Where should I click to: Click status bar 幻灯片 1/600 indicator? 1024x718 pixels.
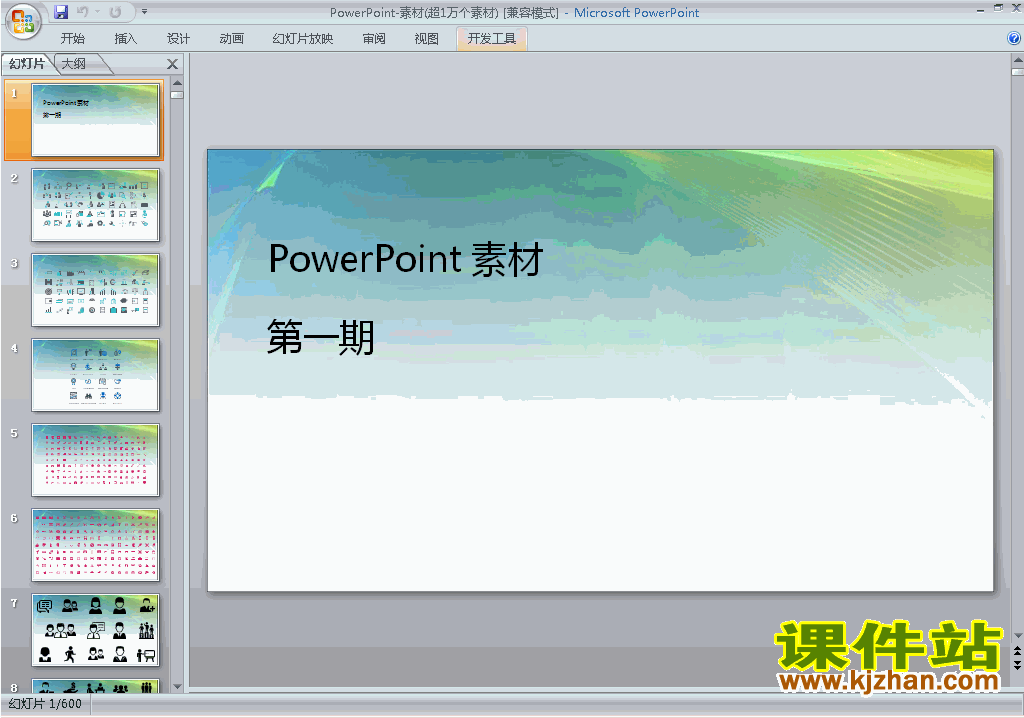point(45,704)
